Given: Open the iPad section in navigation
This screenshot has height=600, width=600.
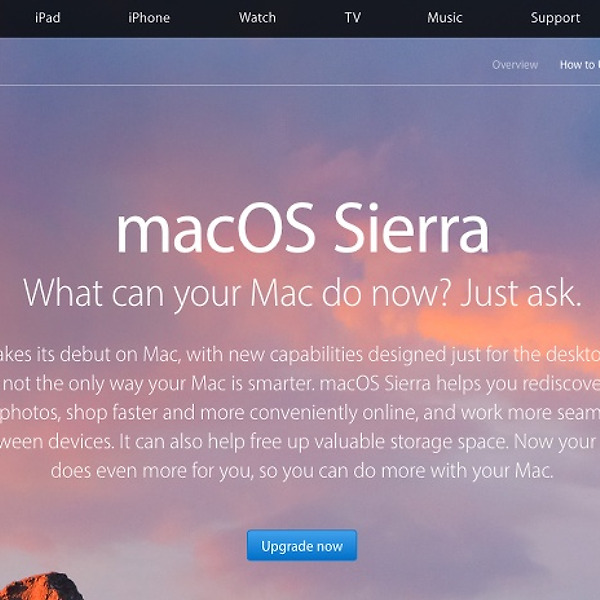Looking at the screenshot, I should tap(47, 18).
